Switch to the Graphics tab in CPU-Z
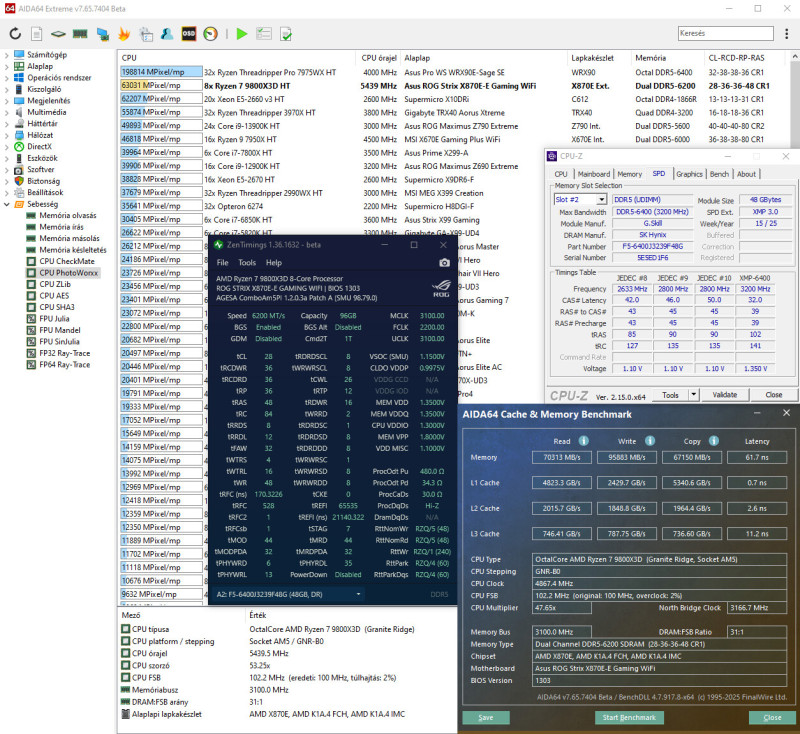 (x=689, y=174)
